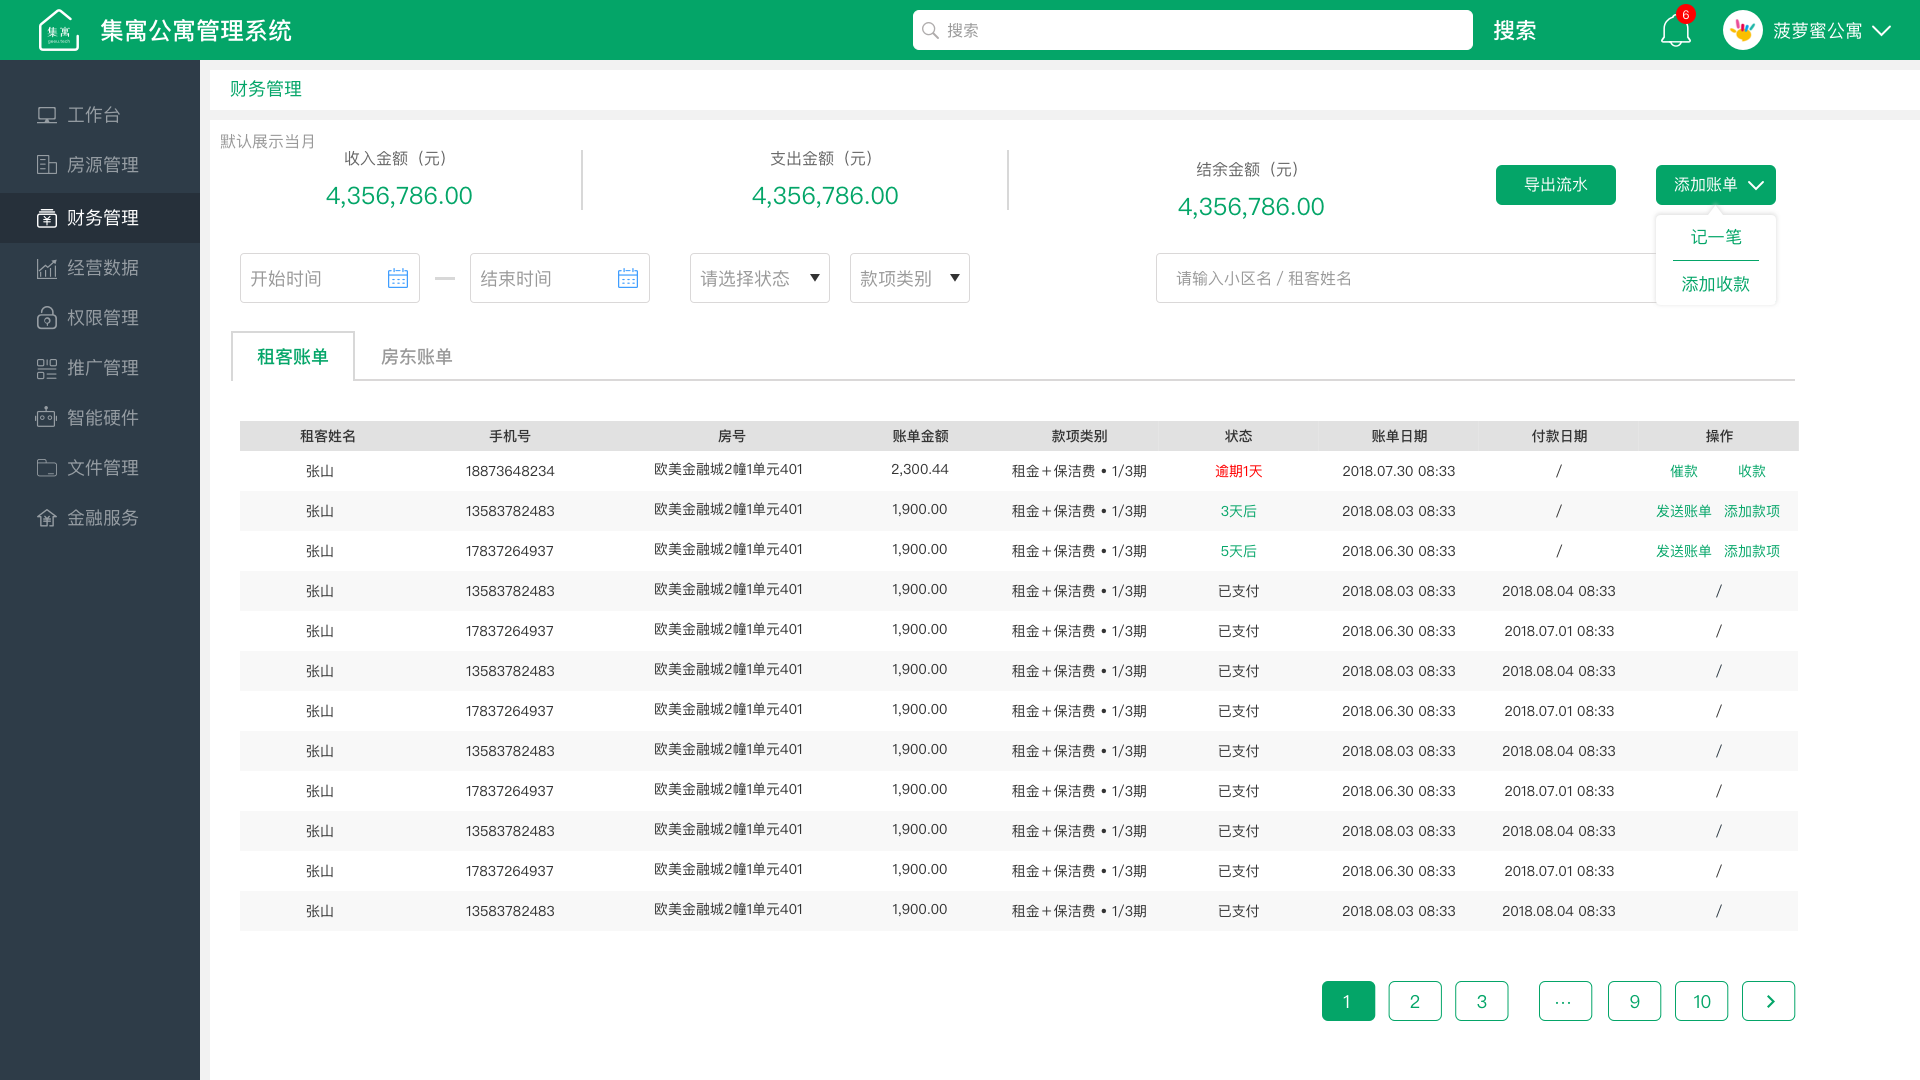Click the 财务管理 breadcrumb title
This screenshot has height=1080, width=1920.
[x=266, y=89]
